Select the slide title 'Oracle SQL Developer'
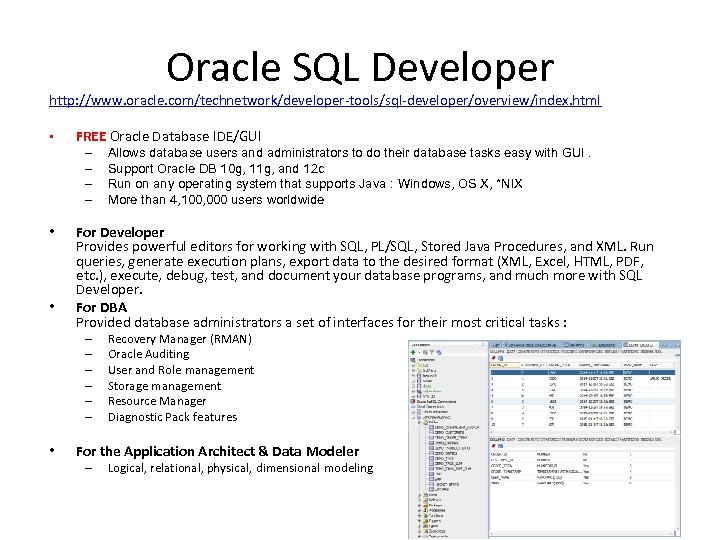Screen dimensions: 720x540 [360, 67]
